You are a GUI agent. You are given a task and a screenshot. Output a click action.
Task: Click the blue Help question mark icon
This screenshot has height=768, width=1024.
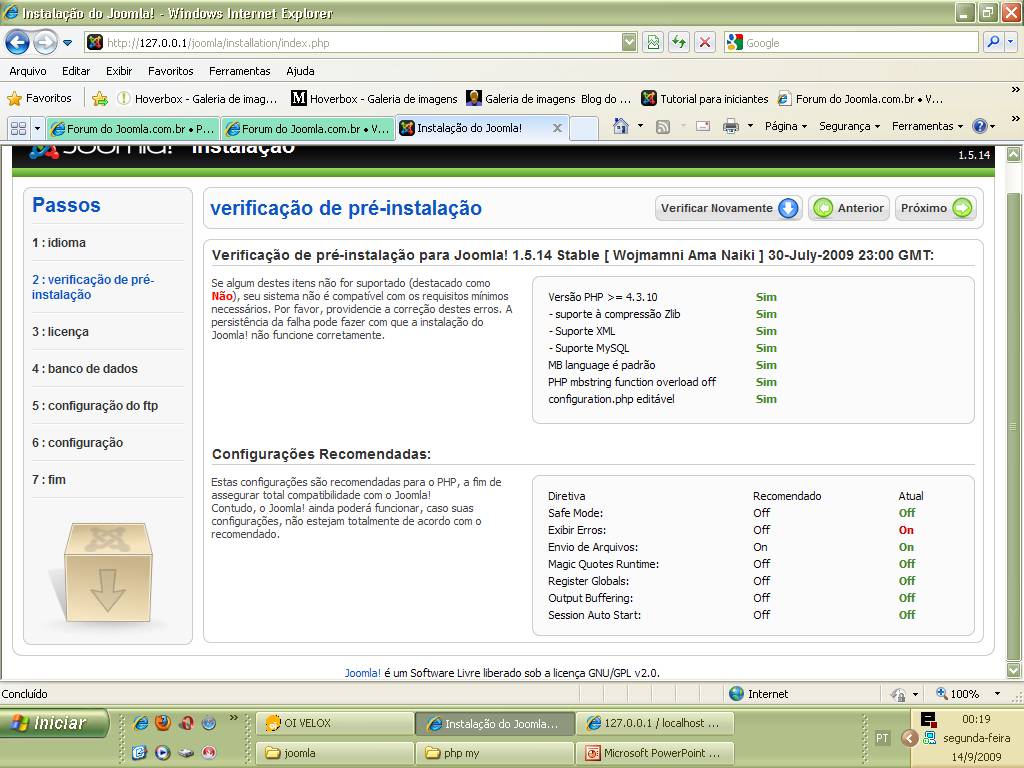[980, 126]
